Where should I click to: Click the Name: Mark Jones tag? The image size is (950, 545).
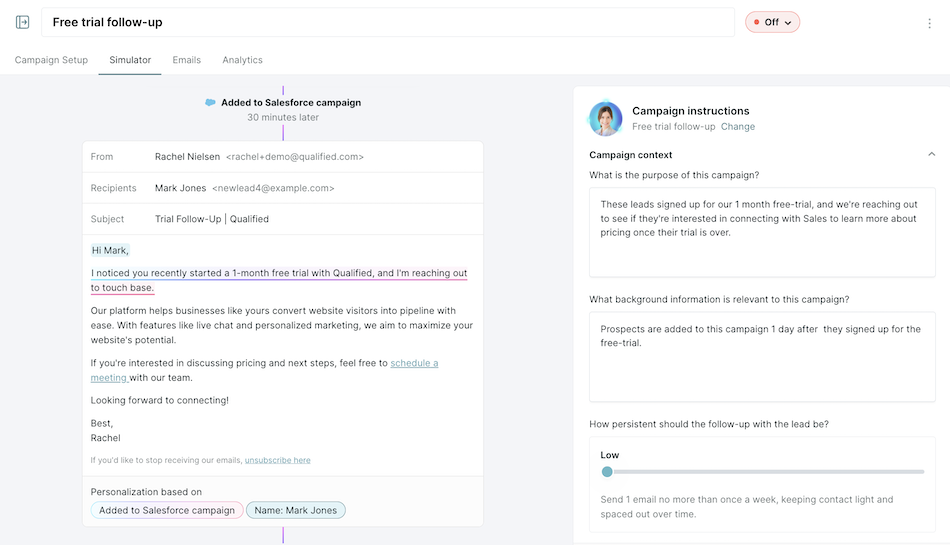click(296, 510)
